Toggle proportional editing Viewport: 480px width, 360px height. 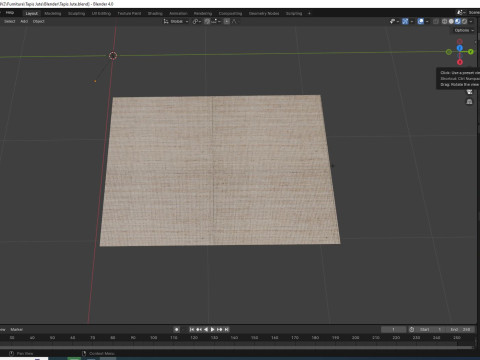click(x=227, y=21)
